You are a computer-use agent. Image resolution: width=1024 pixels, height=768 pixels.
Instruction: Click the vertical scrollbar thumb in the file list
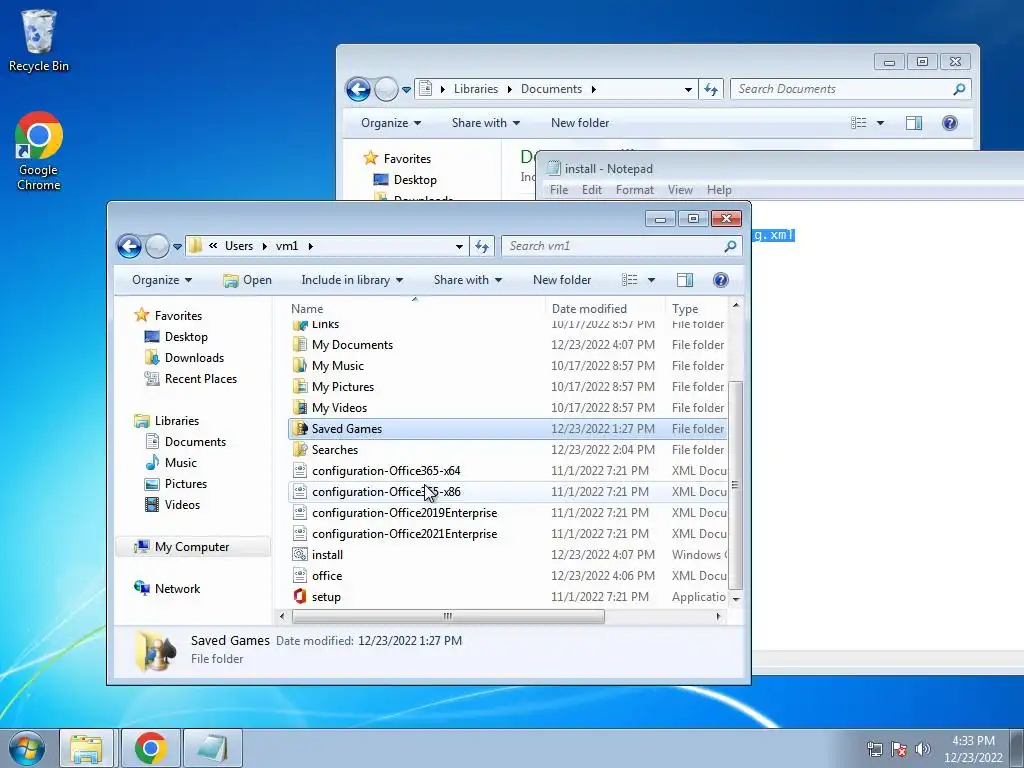[736, 485]
